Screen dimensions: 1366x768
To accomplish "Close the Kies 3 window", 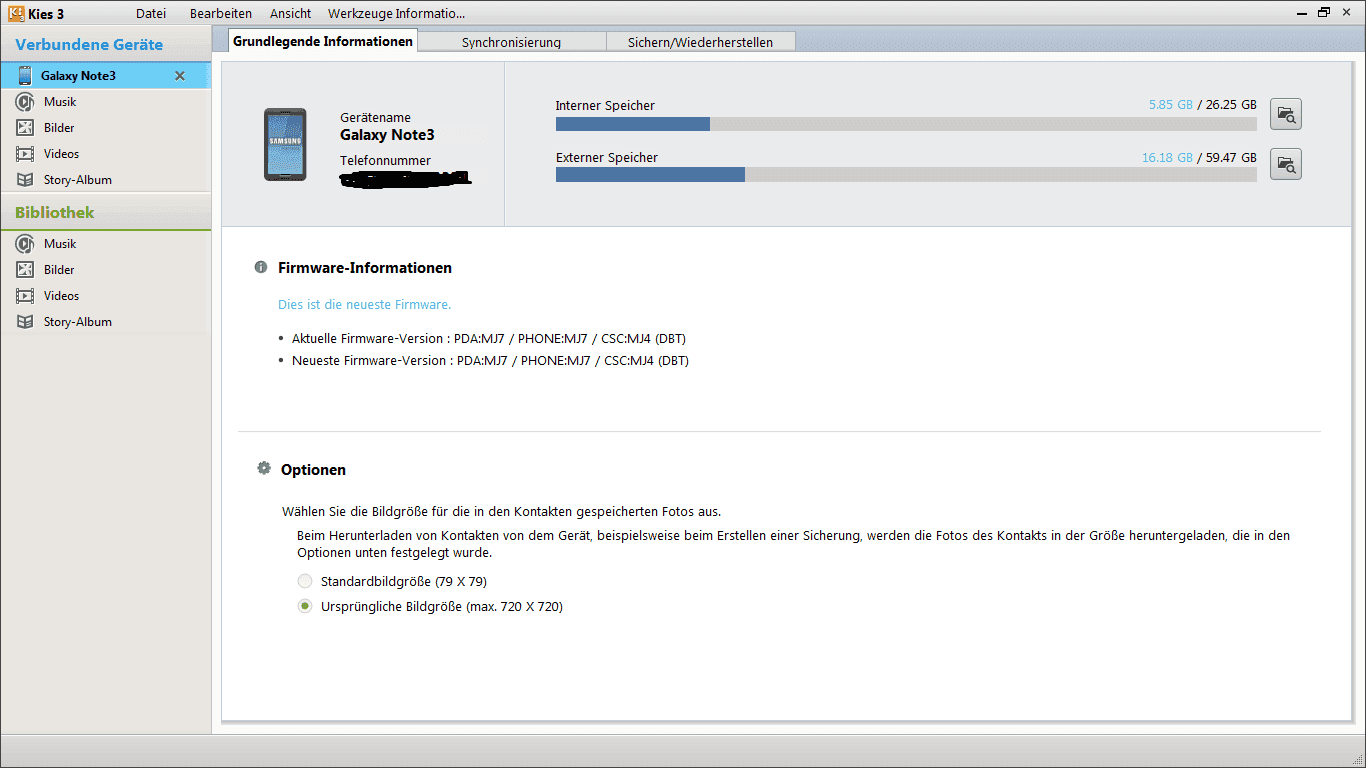I will click(x=1347, y=13).
